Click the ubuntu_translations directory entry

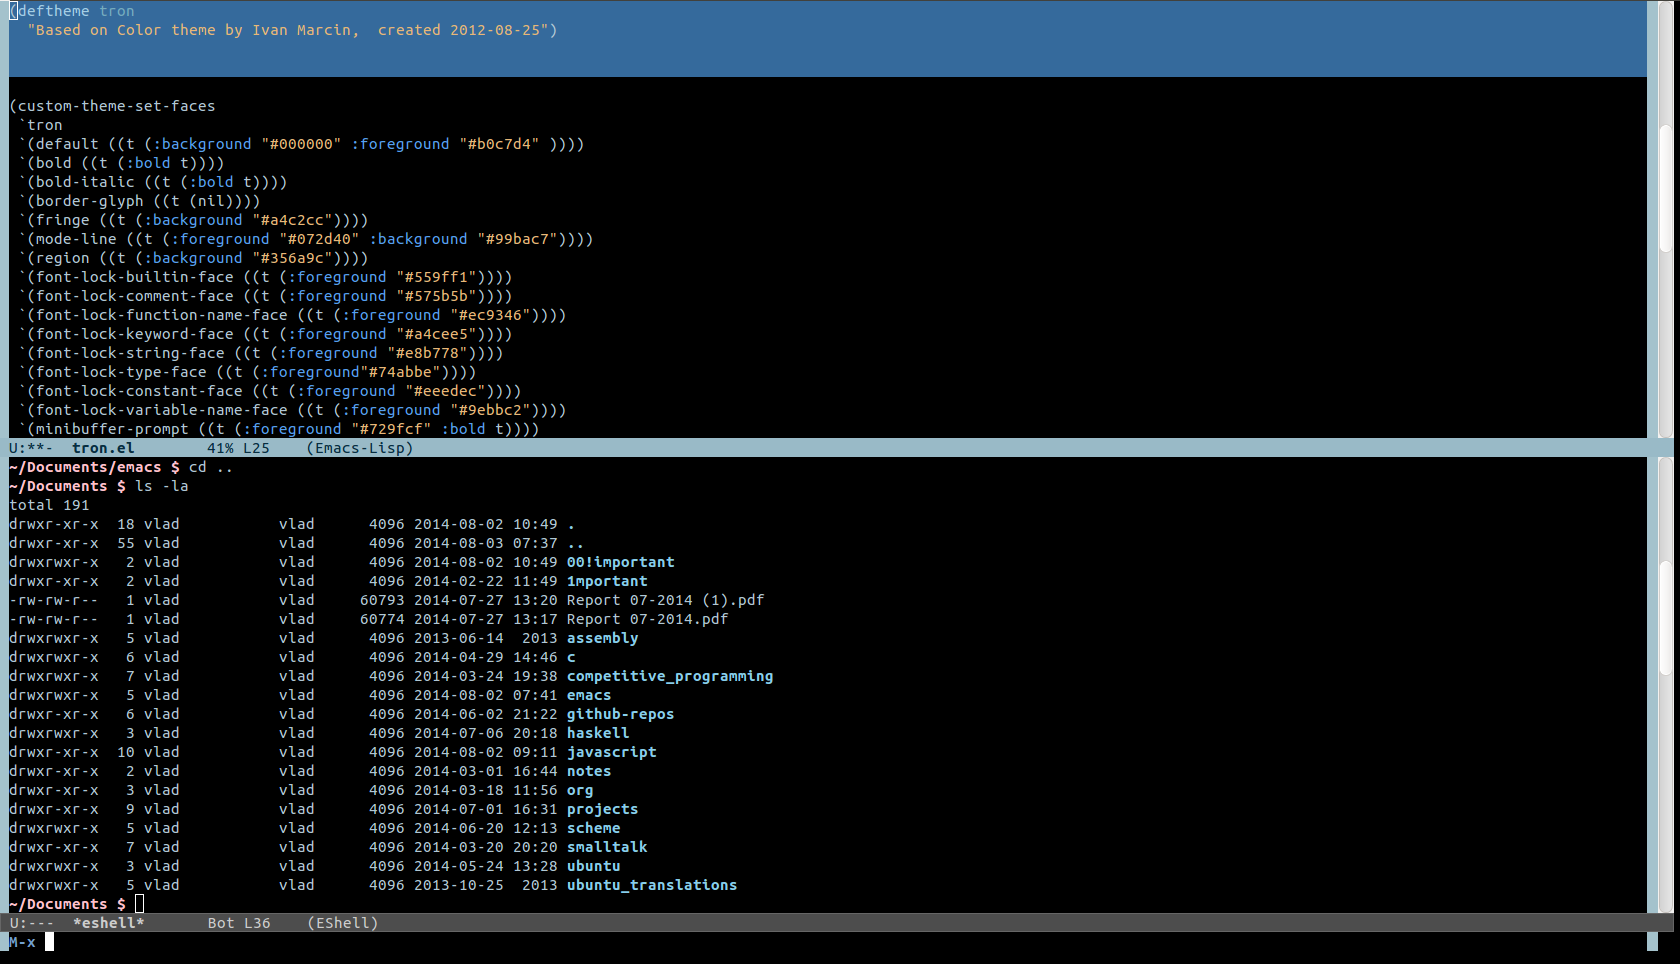(652, 885)
